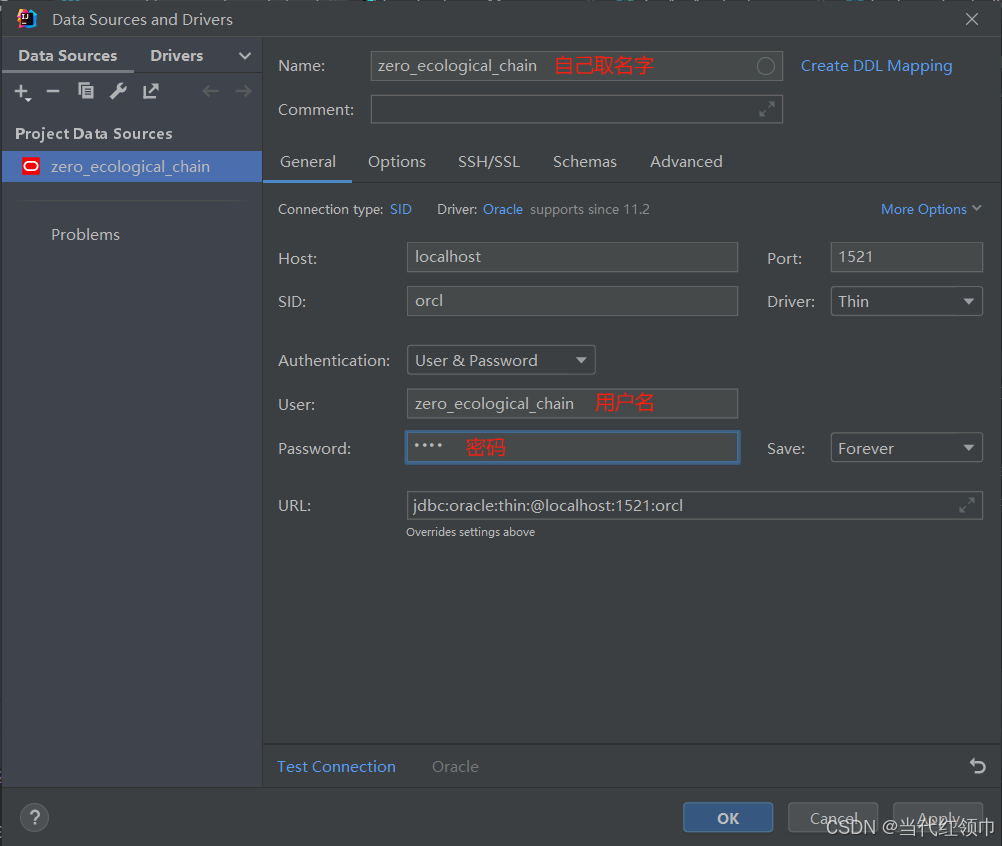
Task: Expand the Comment field
Action: (x=767, y=109)
